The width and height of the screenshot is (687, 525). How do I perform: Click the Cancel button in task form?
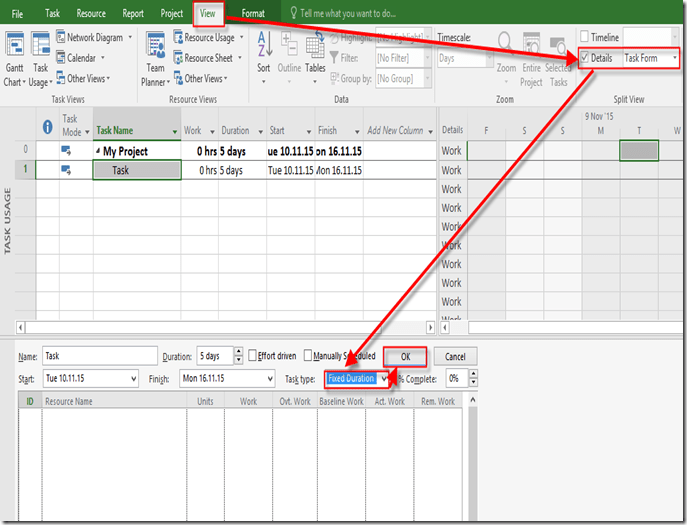pyautogui.click(x=455, y=356)
